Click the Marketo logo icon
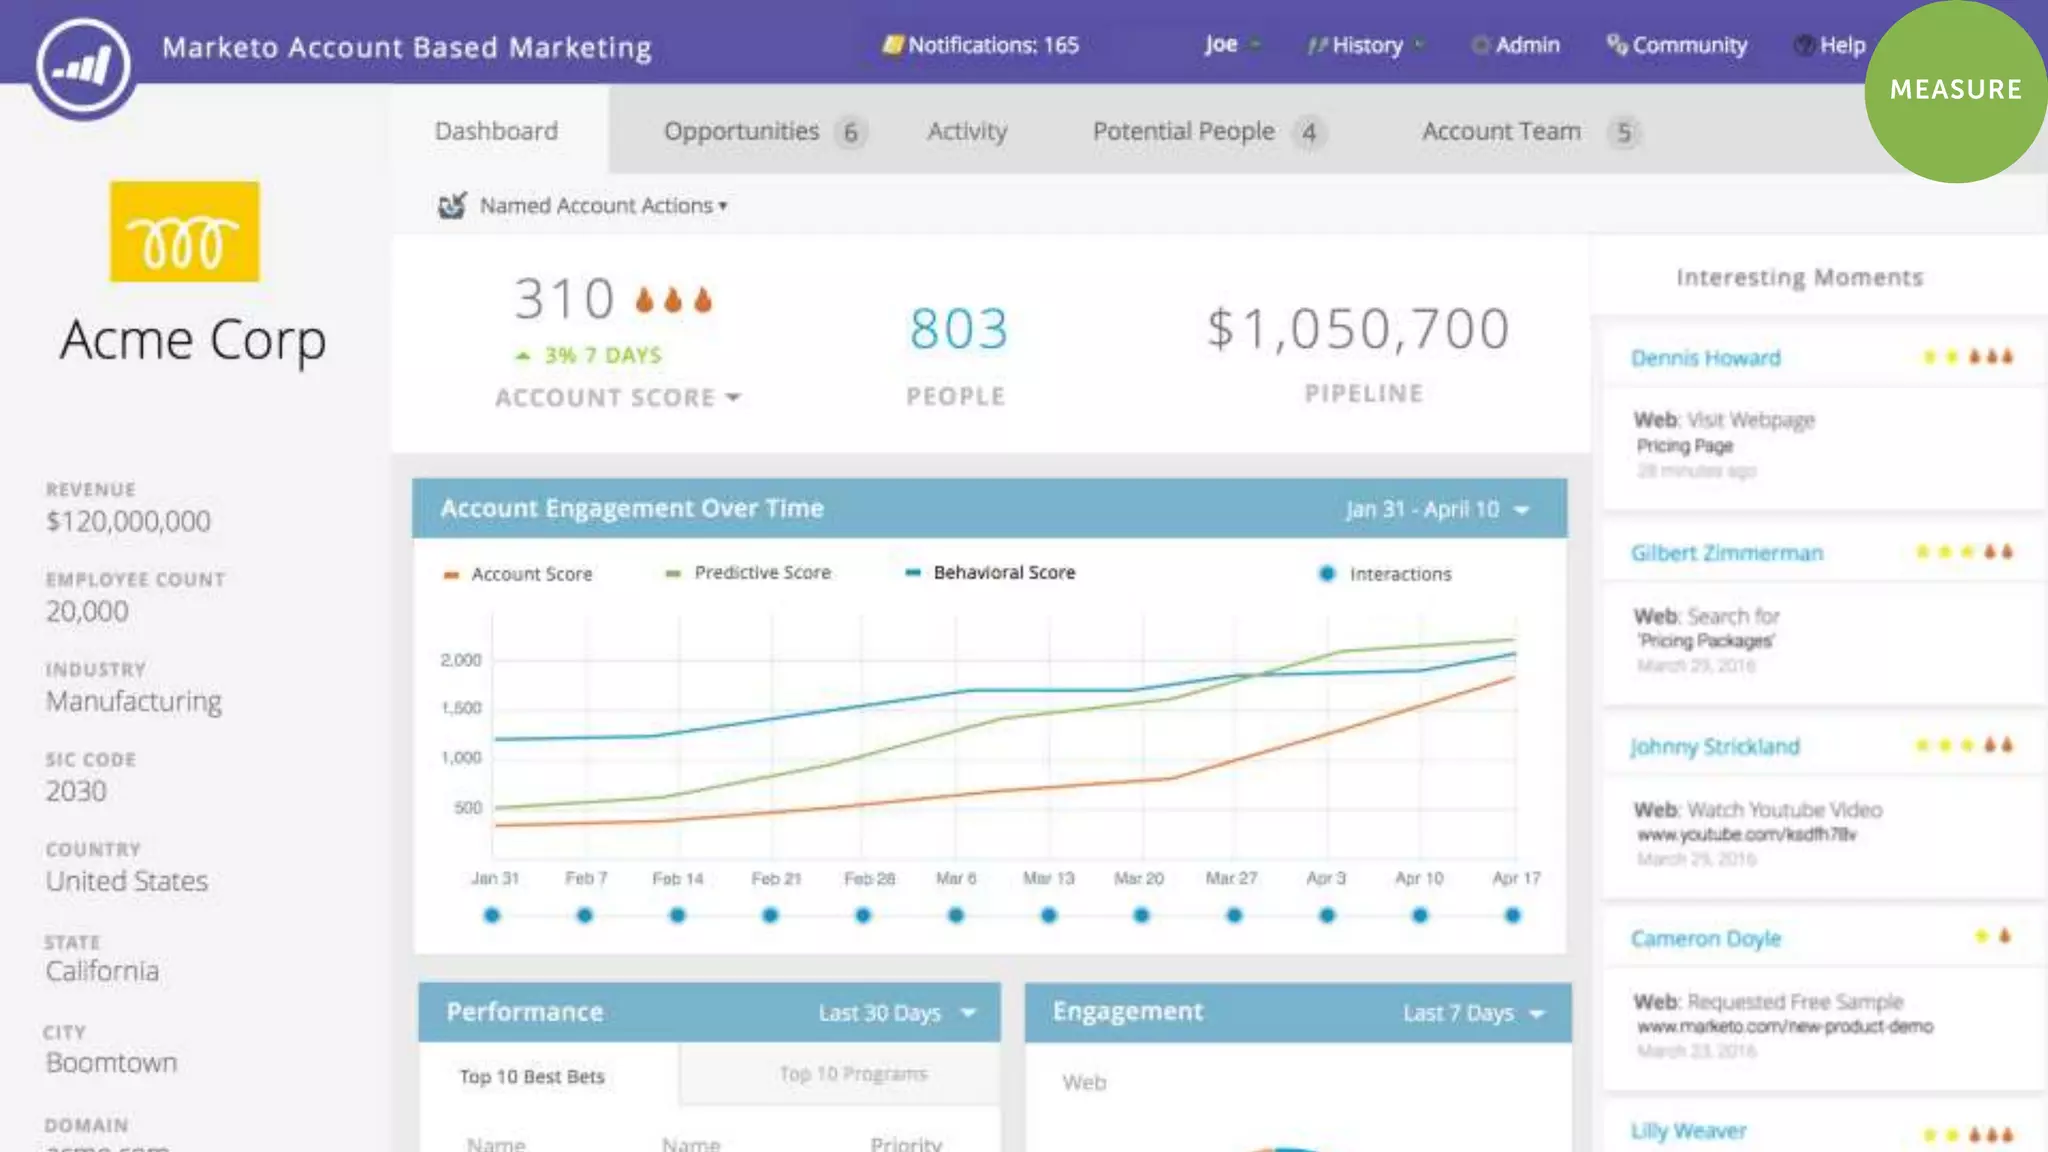 coord(84,67)
